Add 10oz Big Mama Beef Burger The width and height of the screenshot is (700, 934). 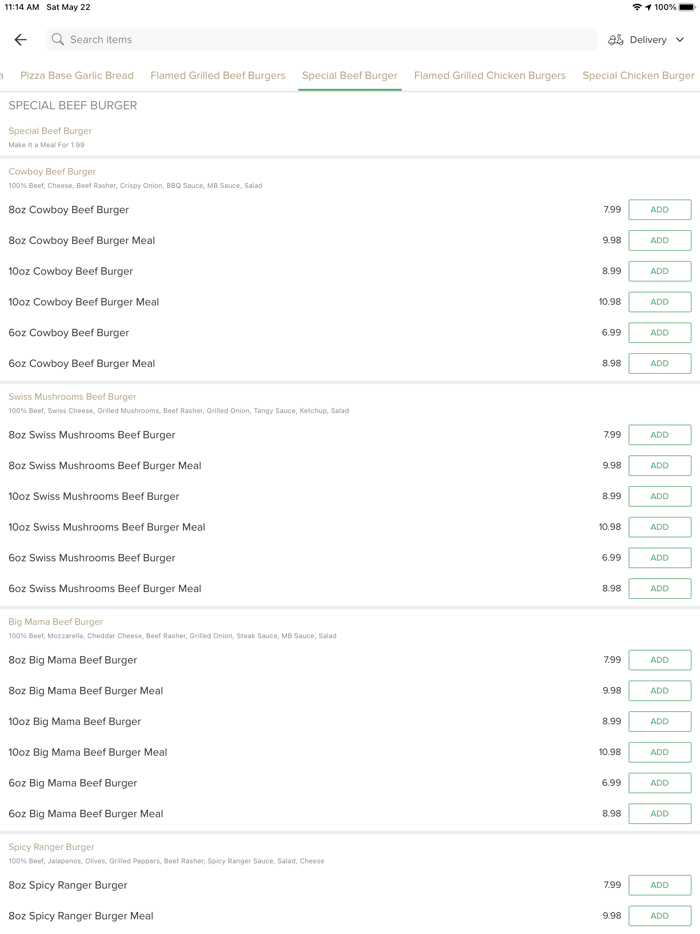[659, 721]
